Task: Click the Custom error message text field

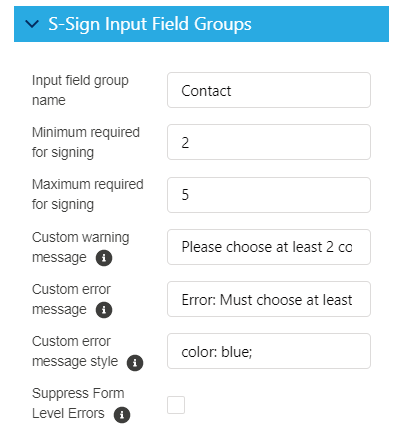Action: (269, 299)
